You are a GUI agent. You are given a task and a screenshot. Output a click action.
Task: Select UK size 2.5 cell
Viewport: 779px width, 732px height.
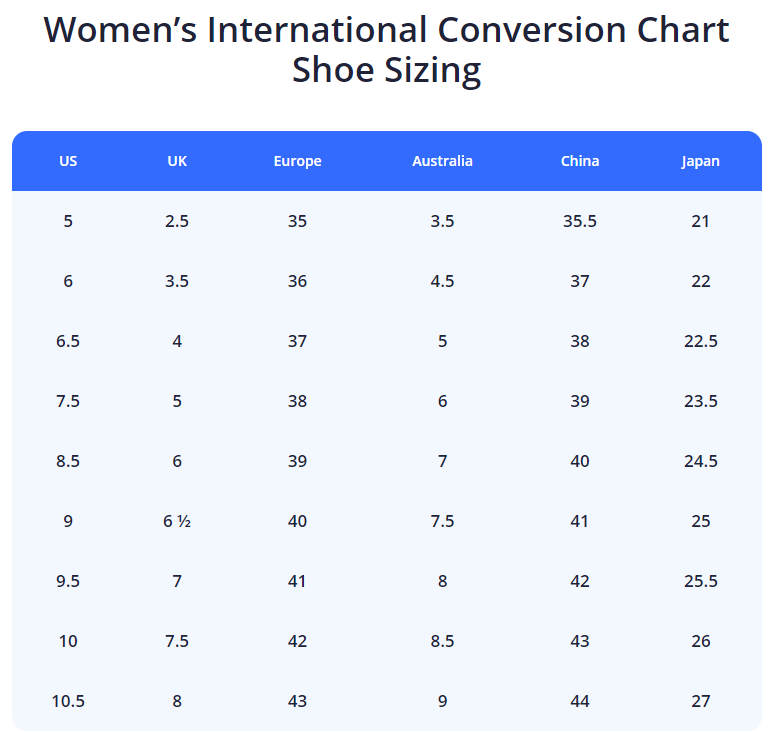click(x=177, y=221)
